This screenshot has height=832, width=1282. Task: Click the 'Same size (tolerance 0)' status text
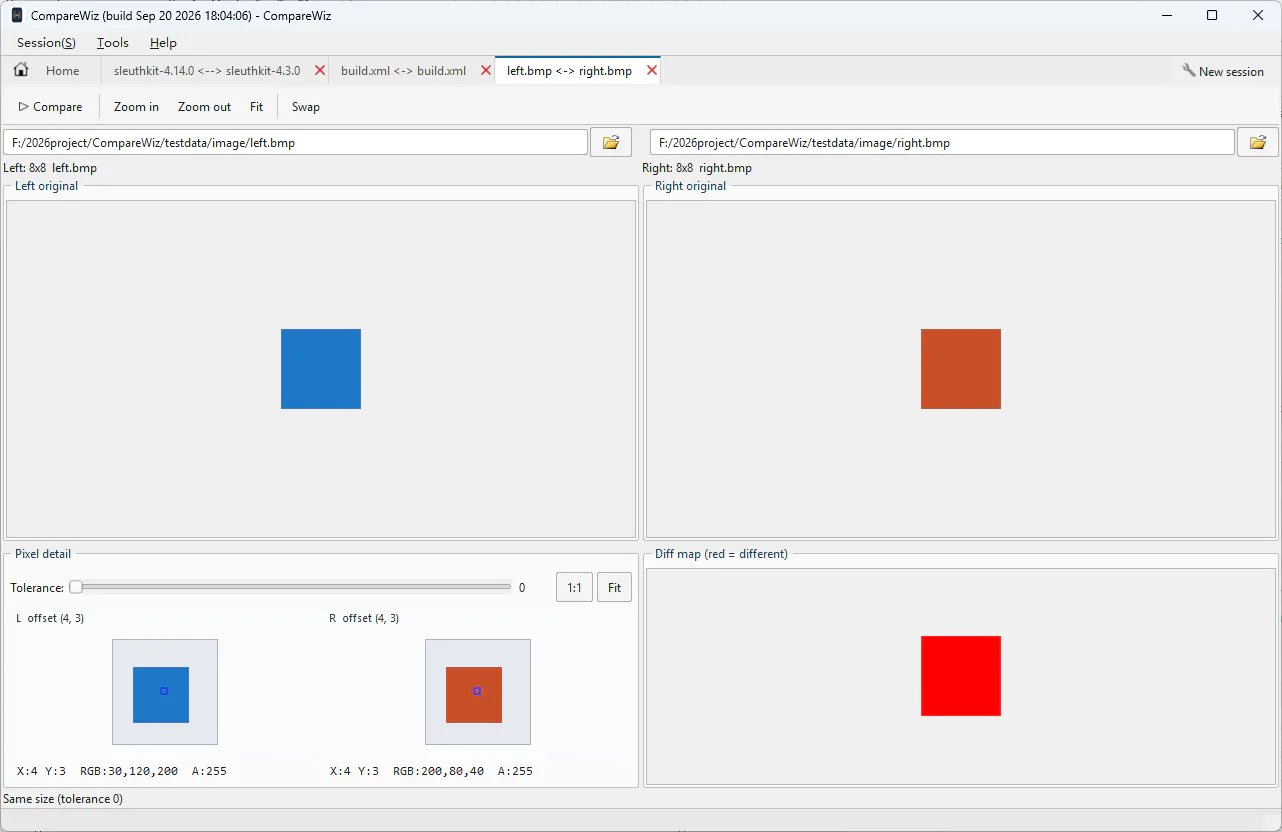pyautogui.click(x=63, y=799)
